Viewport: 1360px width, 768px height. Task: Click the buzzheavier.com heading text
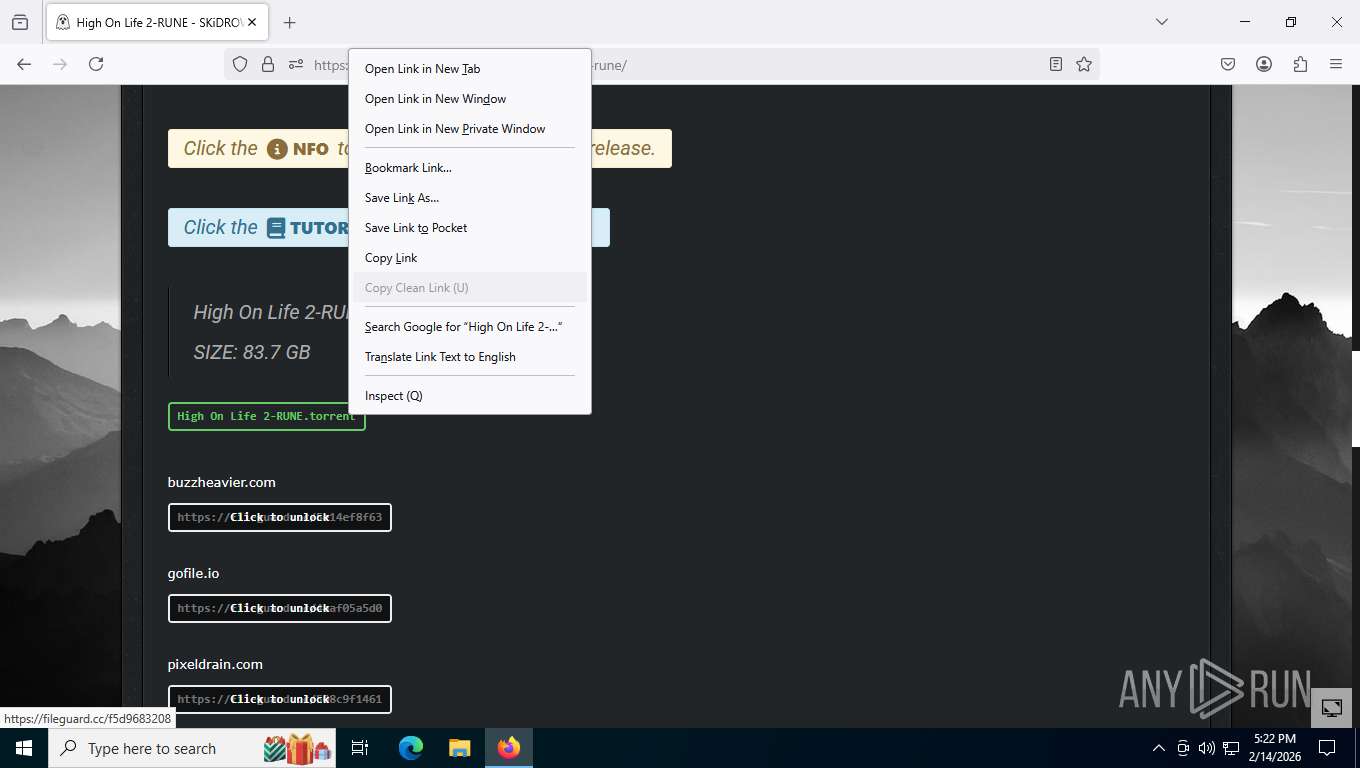(x=221, y=482)
